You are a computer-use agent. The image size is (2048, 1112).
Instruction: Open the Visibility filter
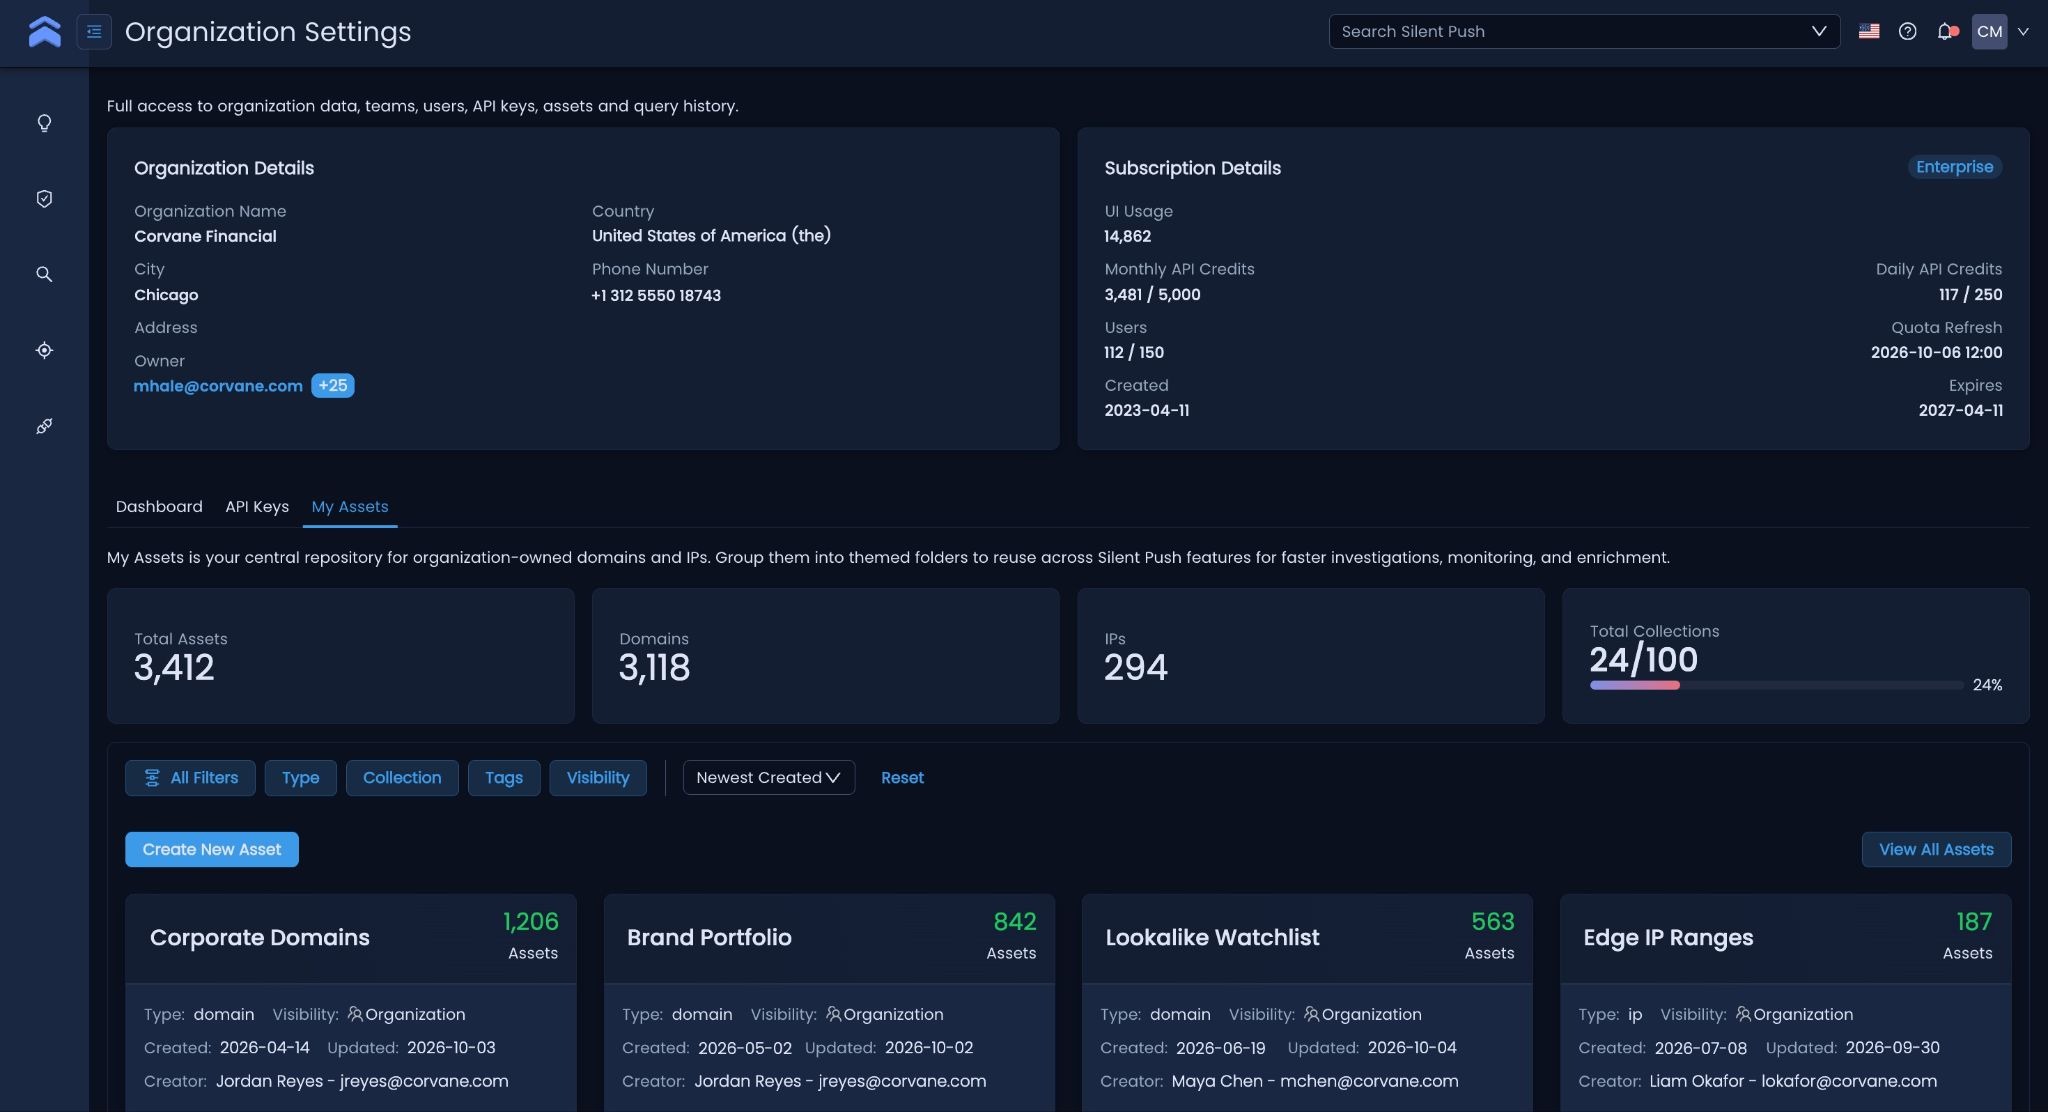[x=598, y=777]
